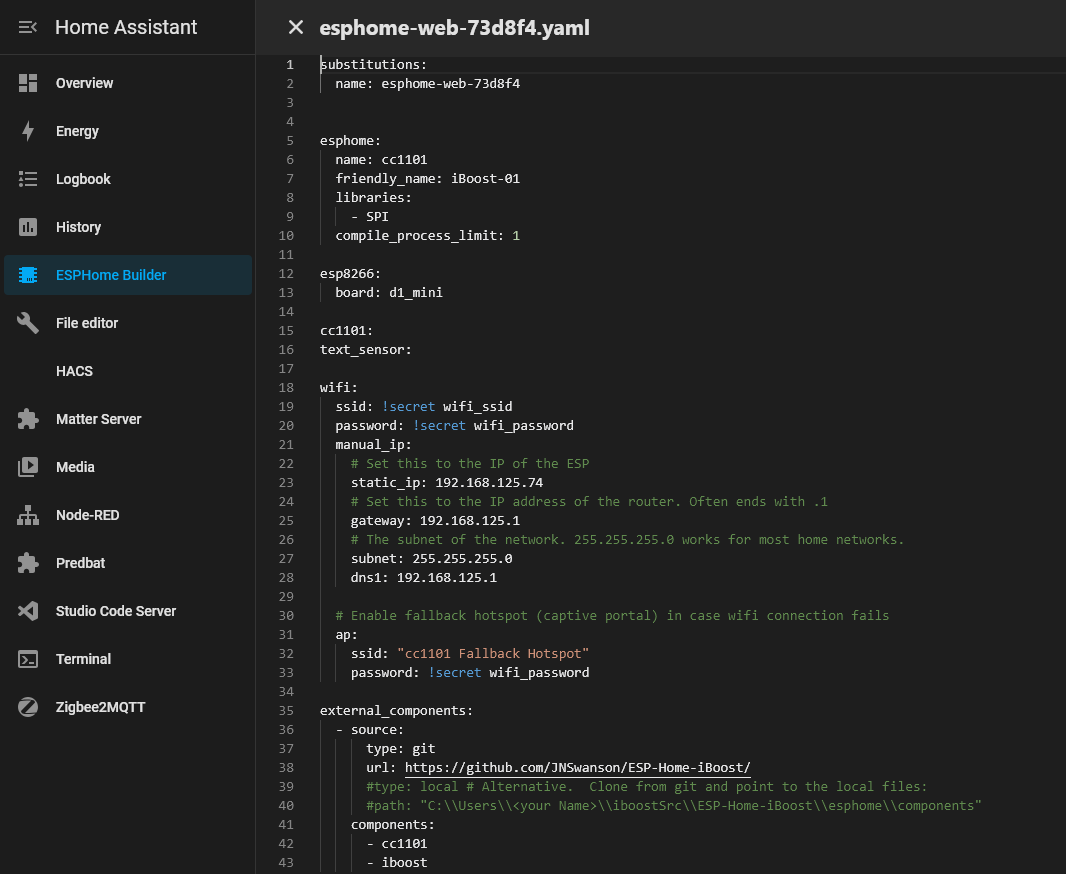Click the '# Enable fallback hotspot' comment

click(x=612, y=616)
